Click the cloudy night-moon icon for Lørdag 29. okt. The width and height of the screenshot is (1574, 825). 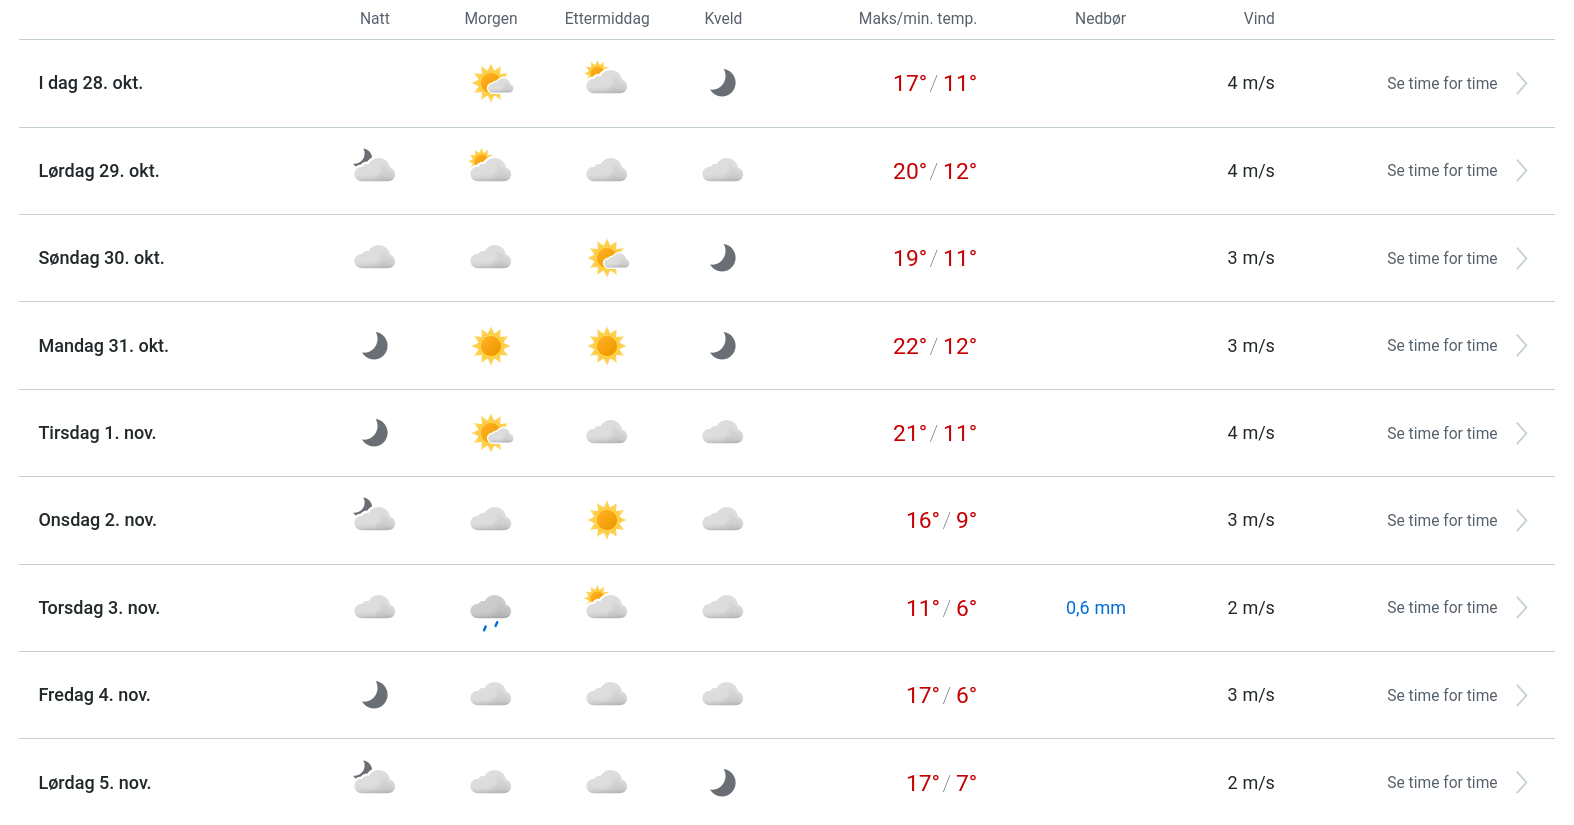(375, 167)
